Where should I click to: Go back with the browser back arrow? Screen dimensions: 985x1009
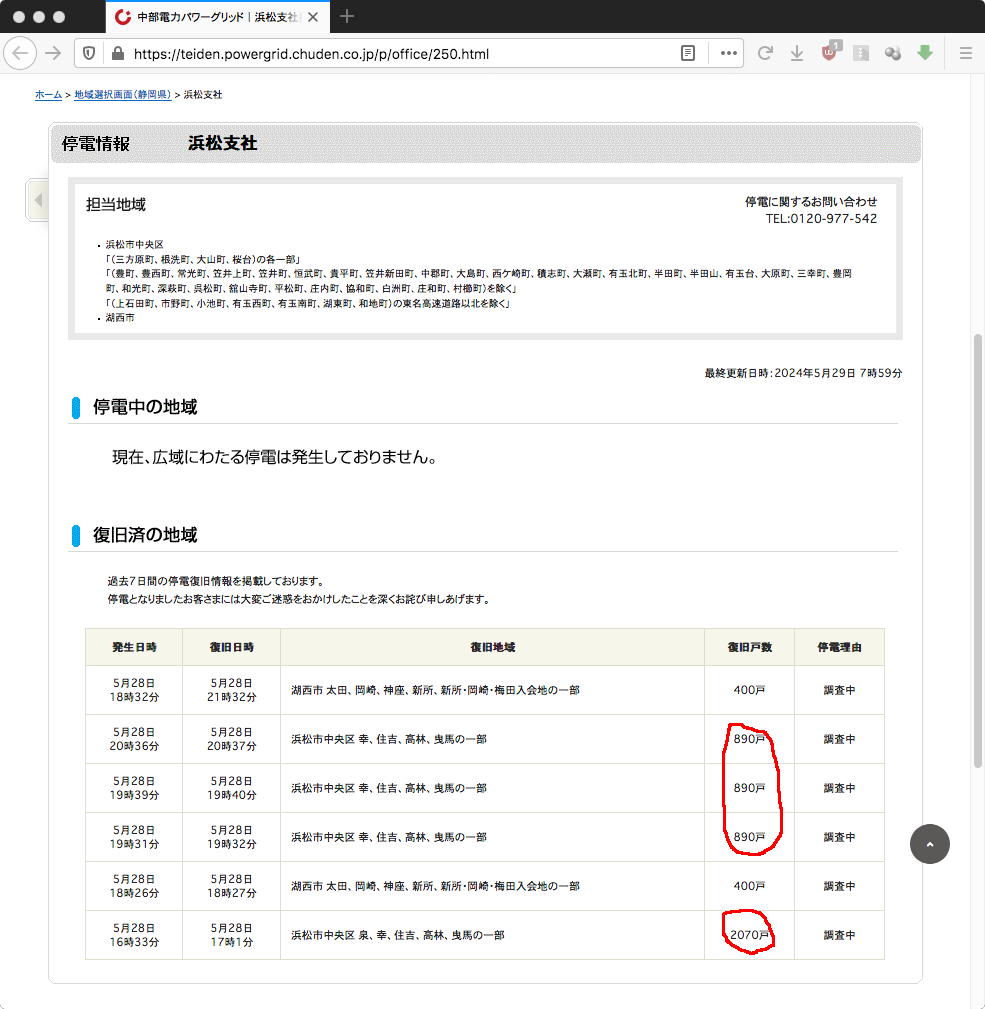pos(20,53)
